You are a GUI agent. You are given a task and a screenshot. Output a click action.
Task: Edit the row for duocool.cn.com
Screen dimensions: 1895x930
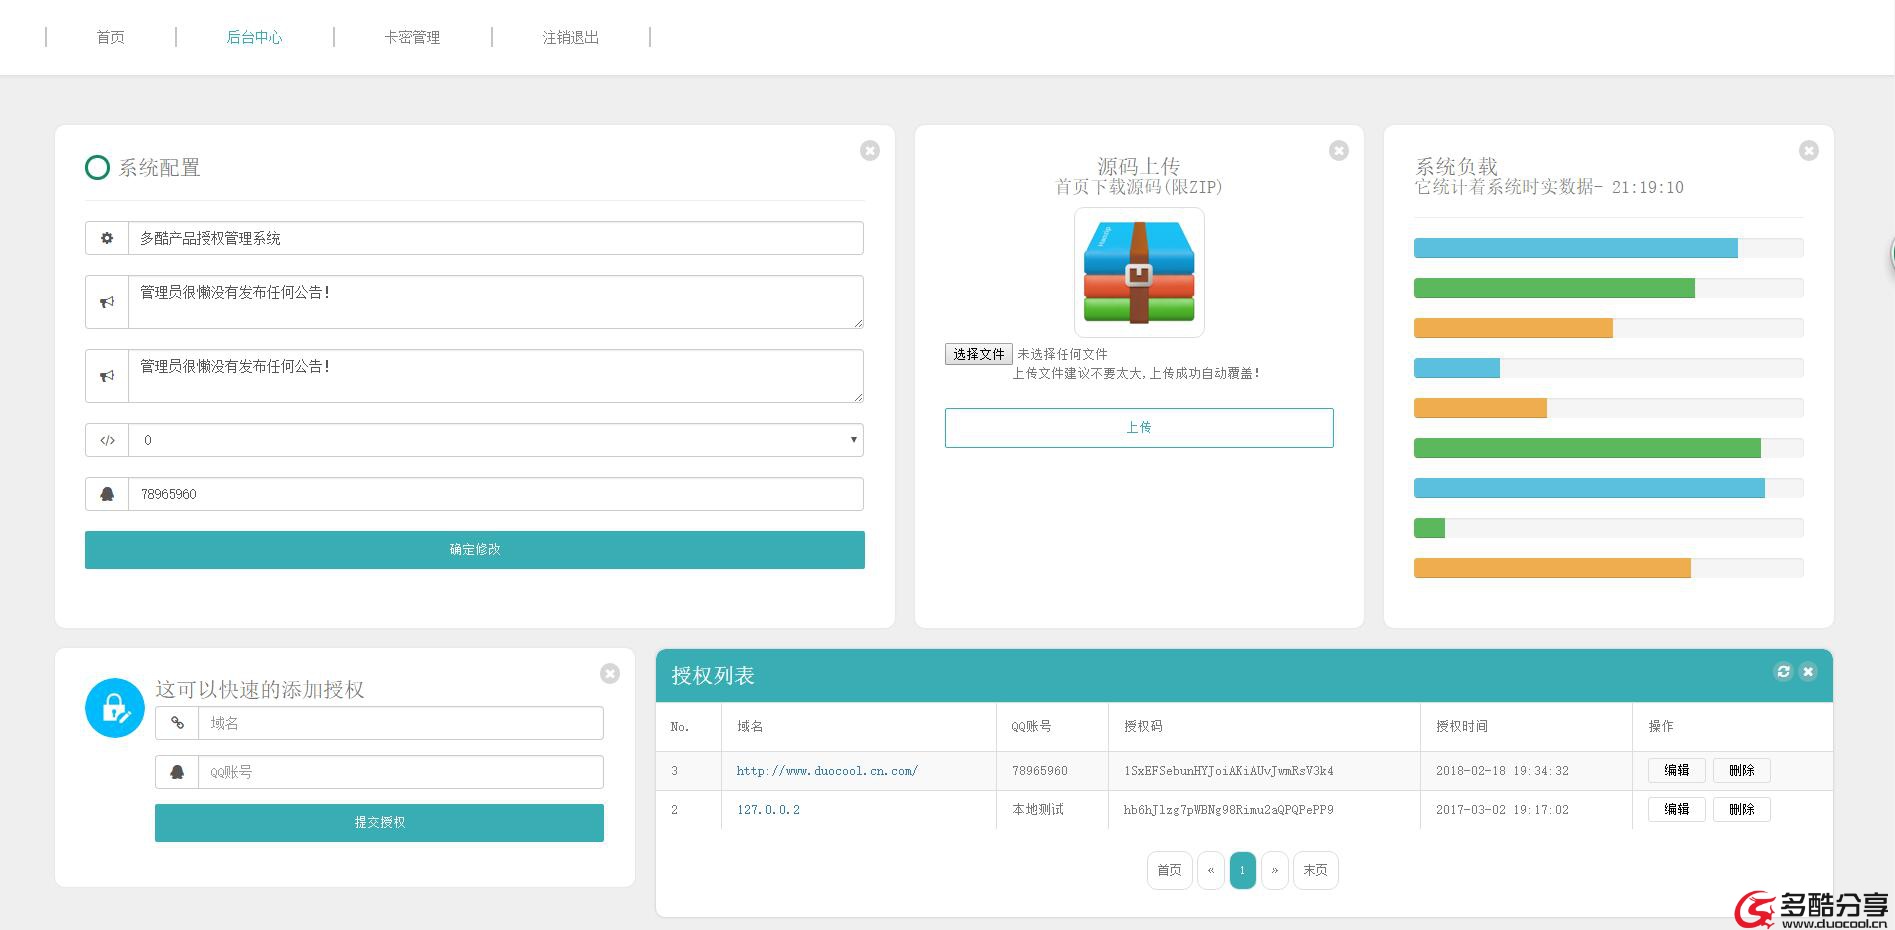[1677, 771]
